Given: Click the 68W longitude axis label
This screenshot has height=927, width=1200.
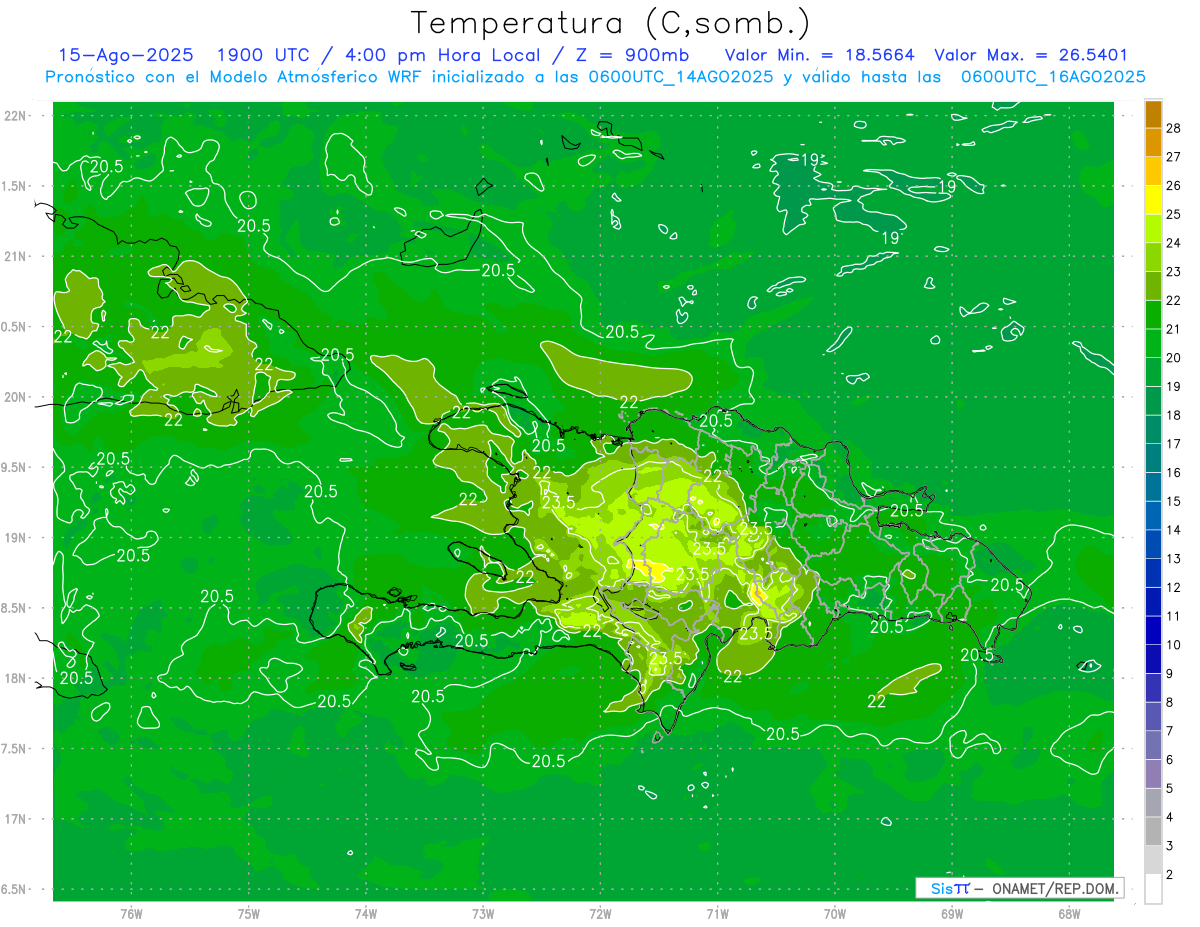Looking at the screenshot, I should pos(1069,913).
